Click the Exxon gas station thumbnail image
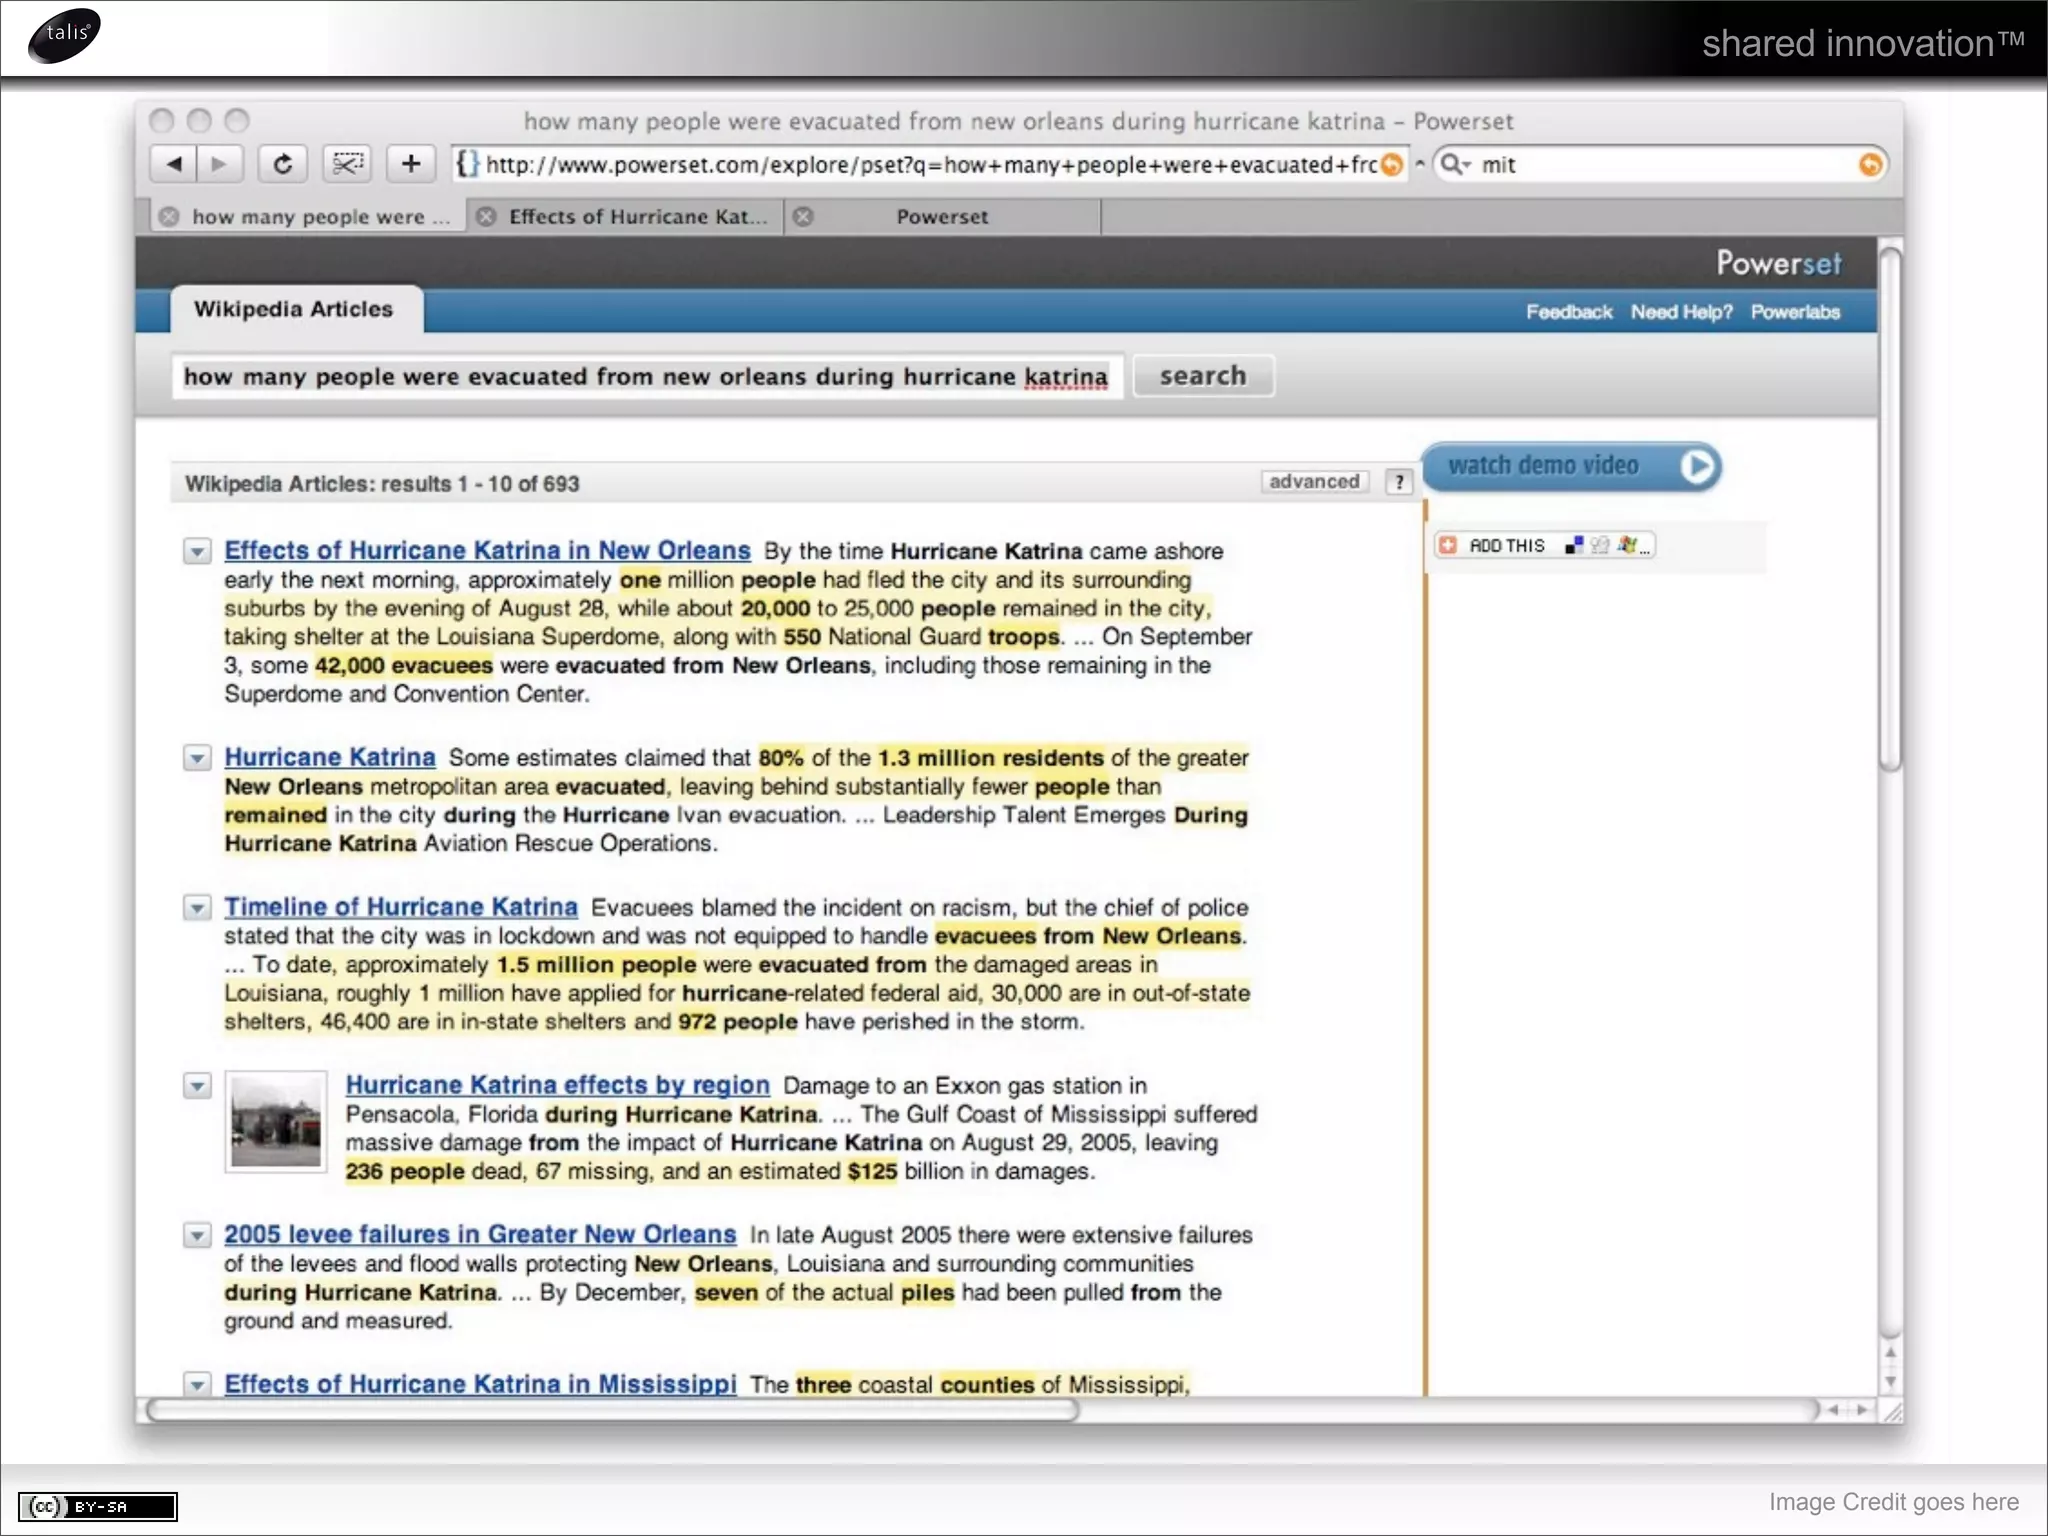Screen dimensions: 2048x1536 [276, 1121]
